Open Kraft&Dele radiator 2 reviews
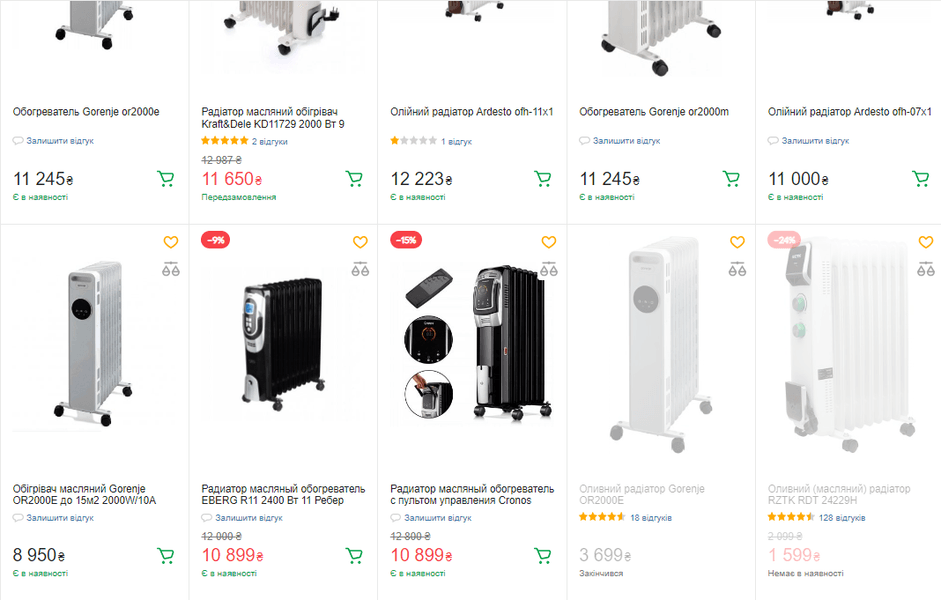The width and height of the screenshot is (941, 600). [x=269, y=142]
